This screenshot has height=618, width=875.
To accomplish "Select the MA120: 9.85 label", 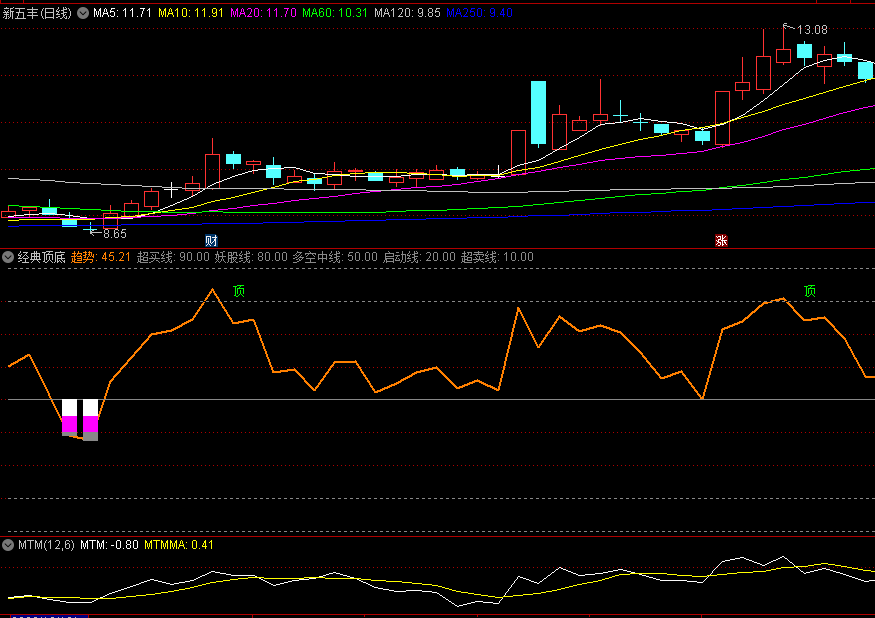I will [x=407, y=13].
